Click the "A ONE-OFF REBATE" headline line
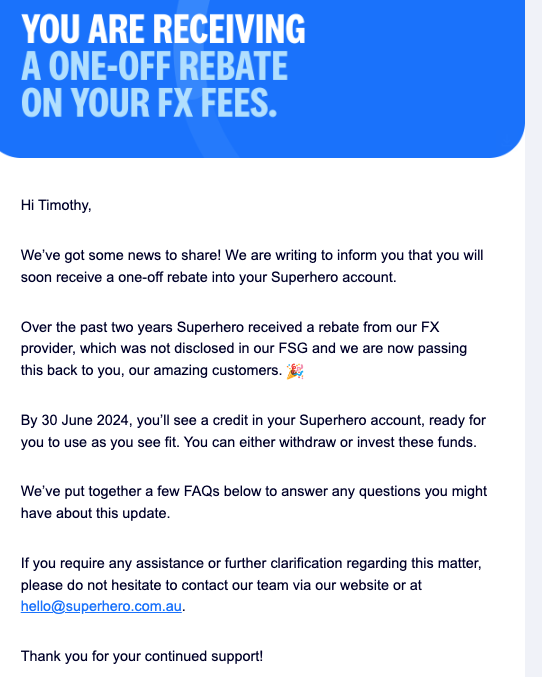This screenshot has width=542, height=677. pyautogui.click(x=154, y=66)
